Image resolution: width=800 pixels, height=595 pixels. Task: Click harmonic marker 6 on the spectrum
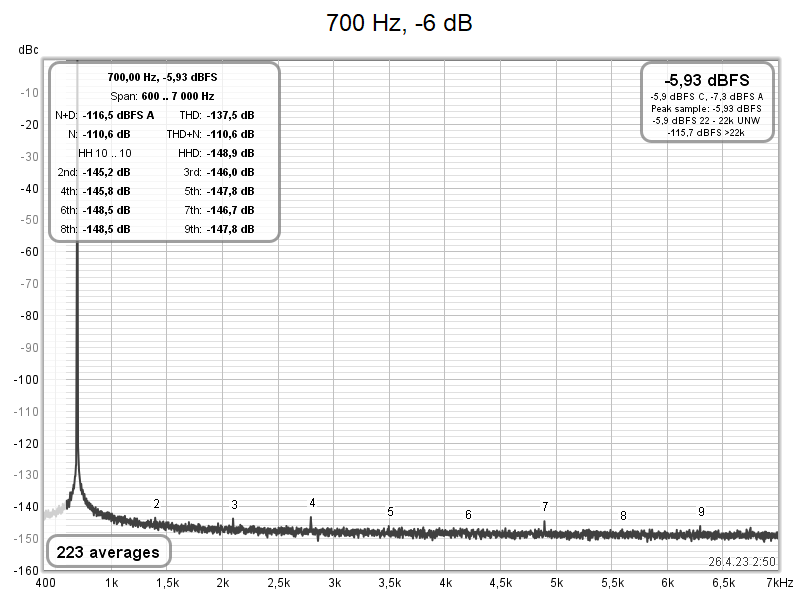pos(468,515)
